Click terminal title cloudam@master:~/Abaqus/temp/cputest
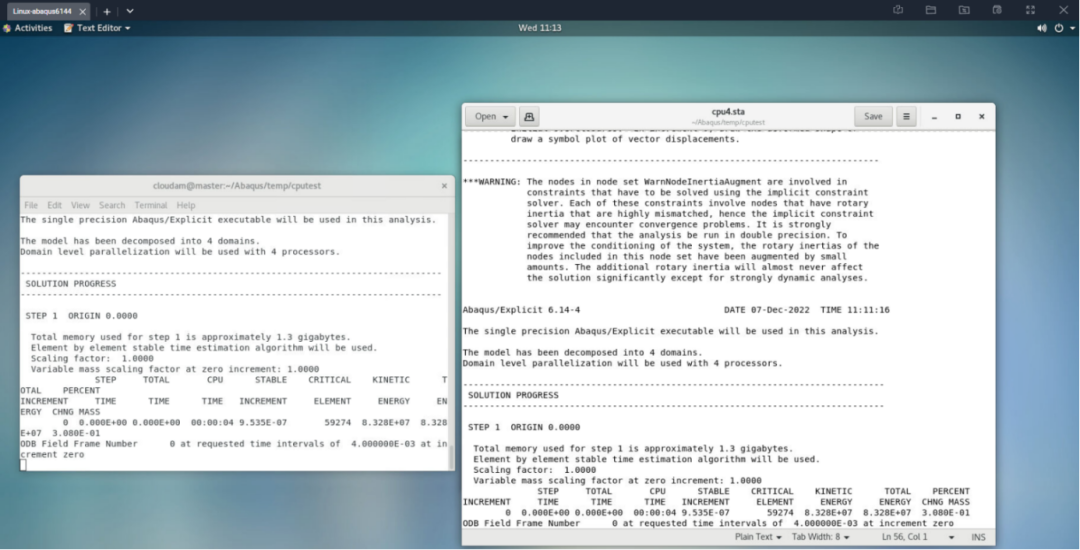The image size is (1080, 550). point(237,186)
